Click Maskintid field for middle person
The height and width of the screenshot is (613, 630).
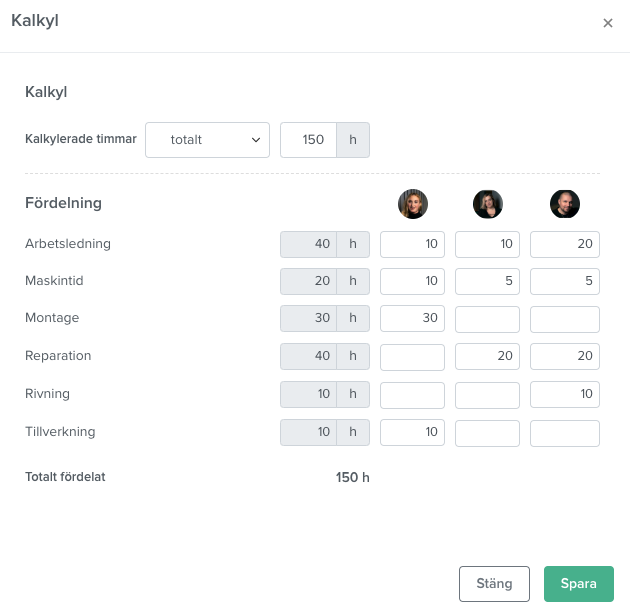487,281
